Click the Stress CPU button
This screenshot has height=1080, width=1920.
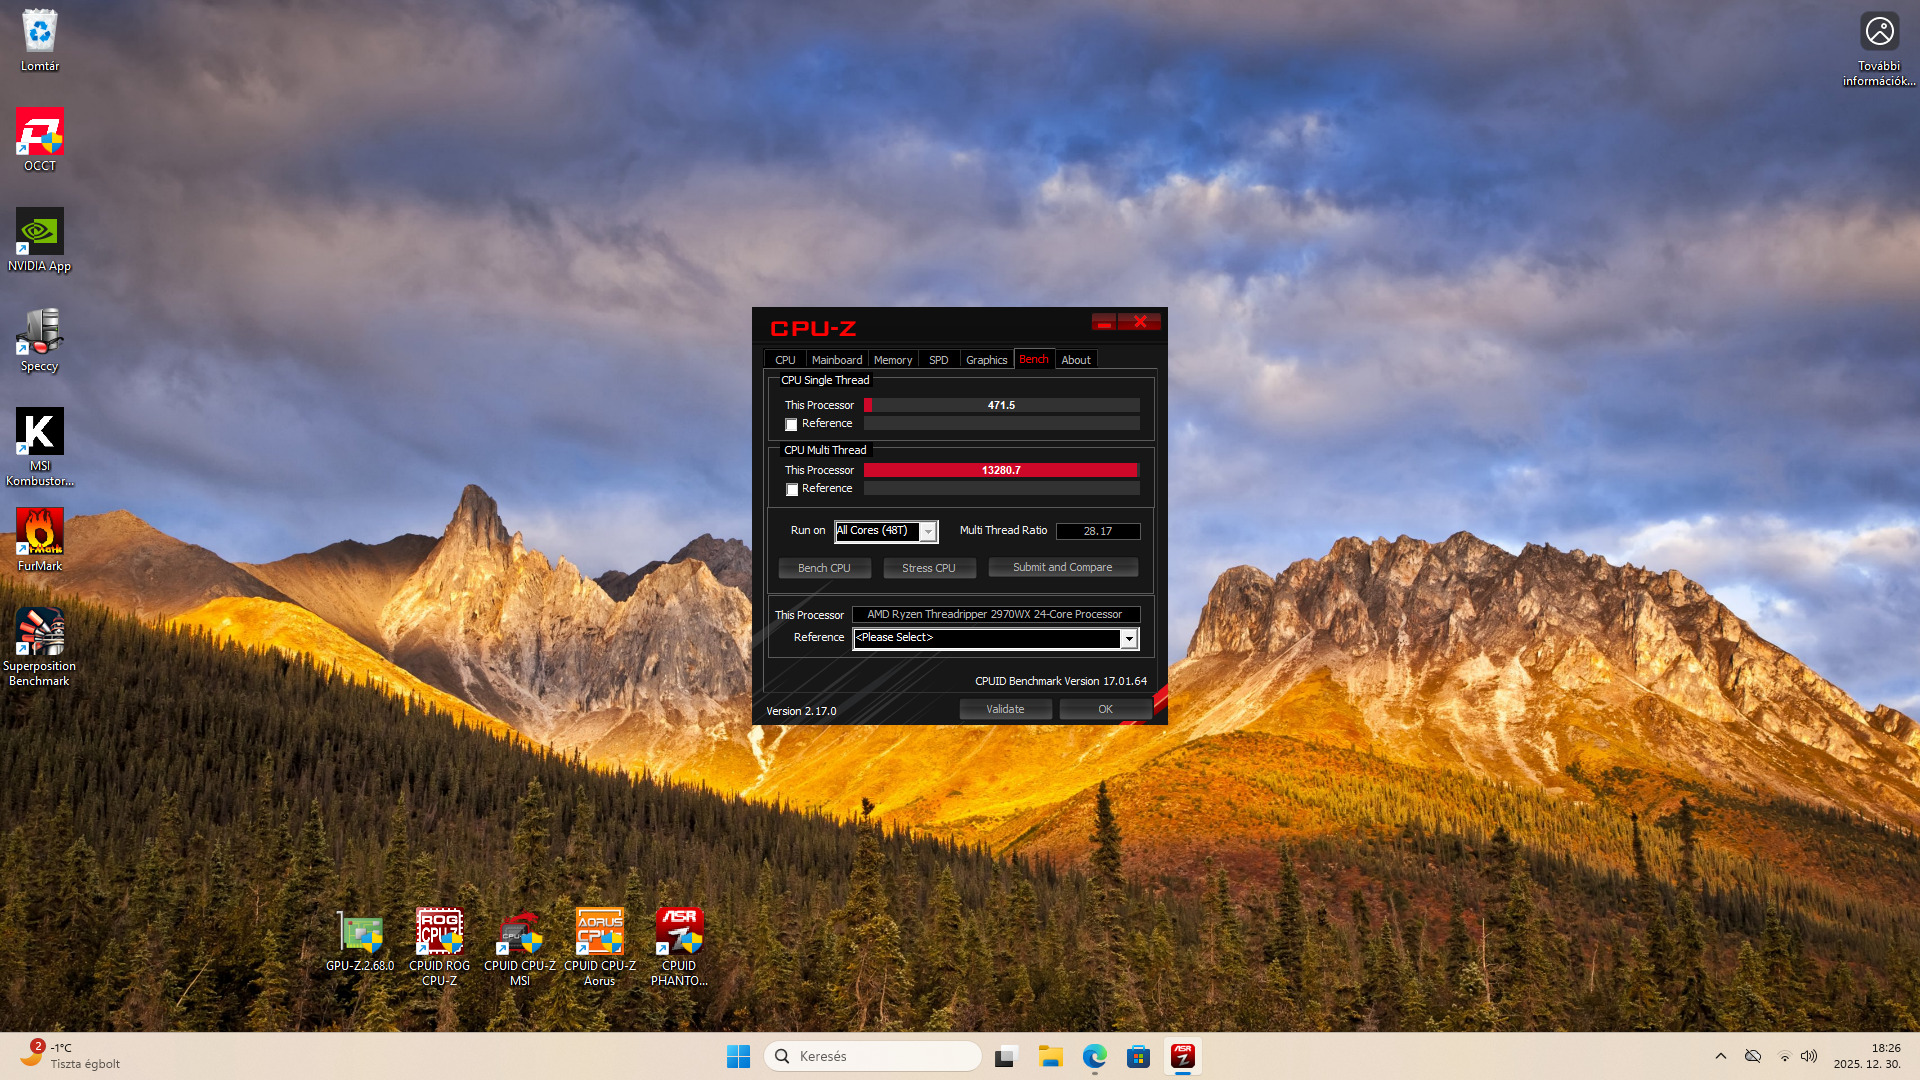pos(928,568)
